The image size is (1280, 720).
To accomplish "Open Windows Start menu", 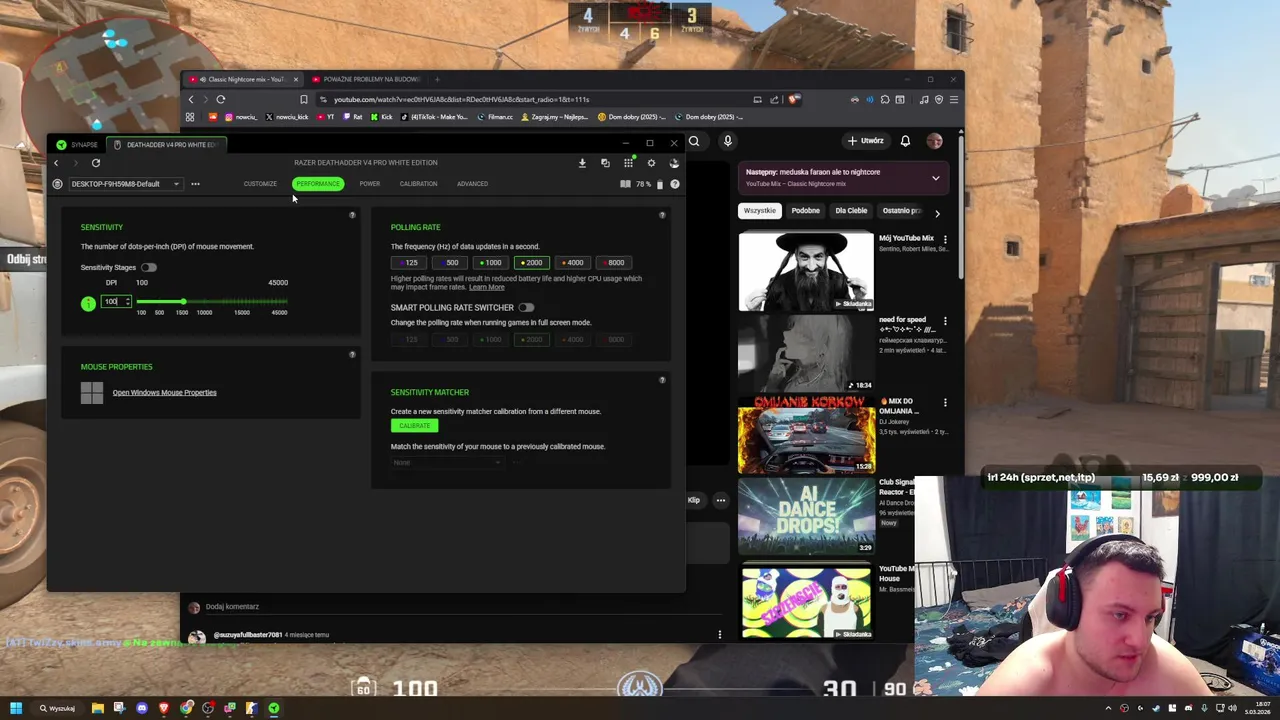I will coord(16,708).
